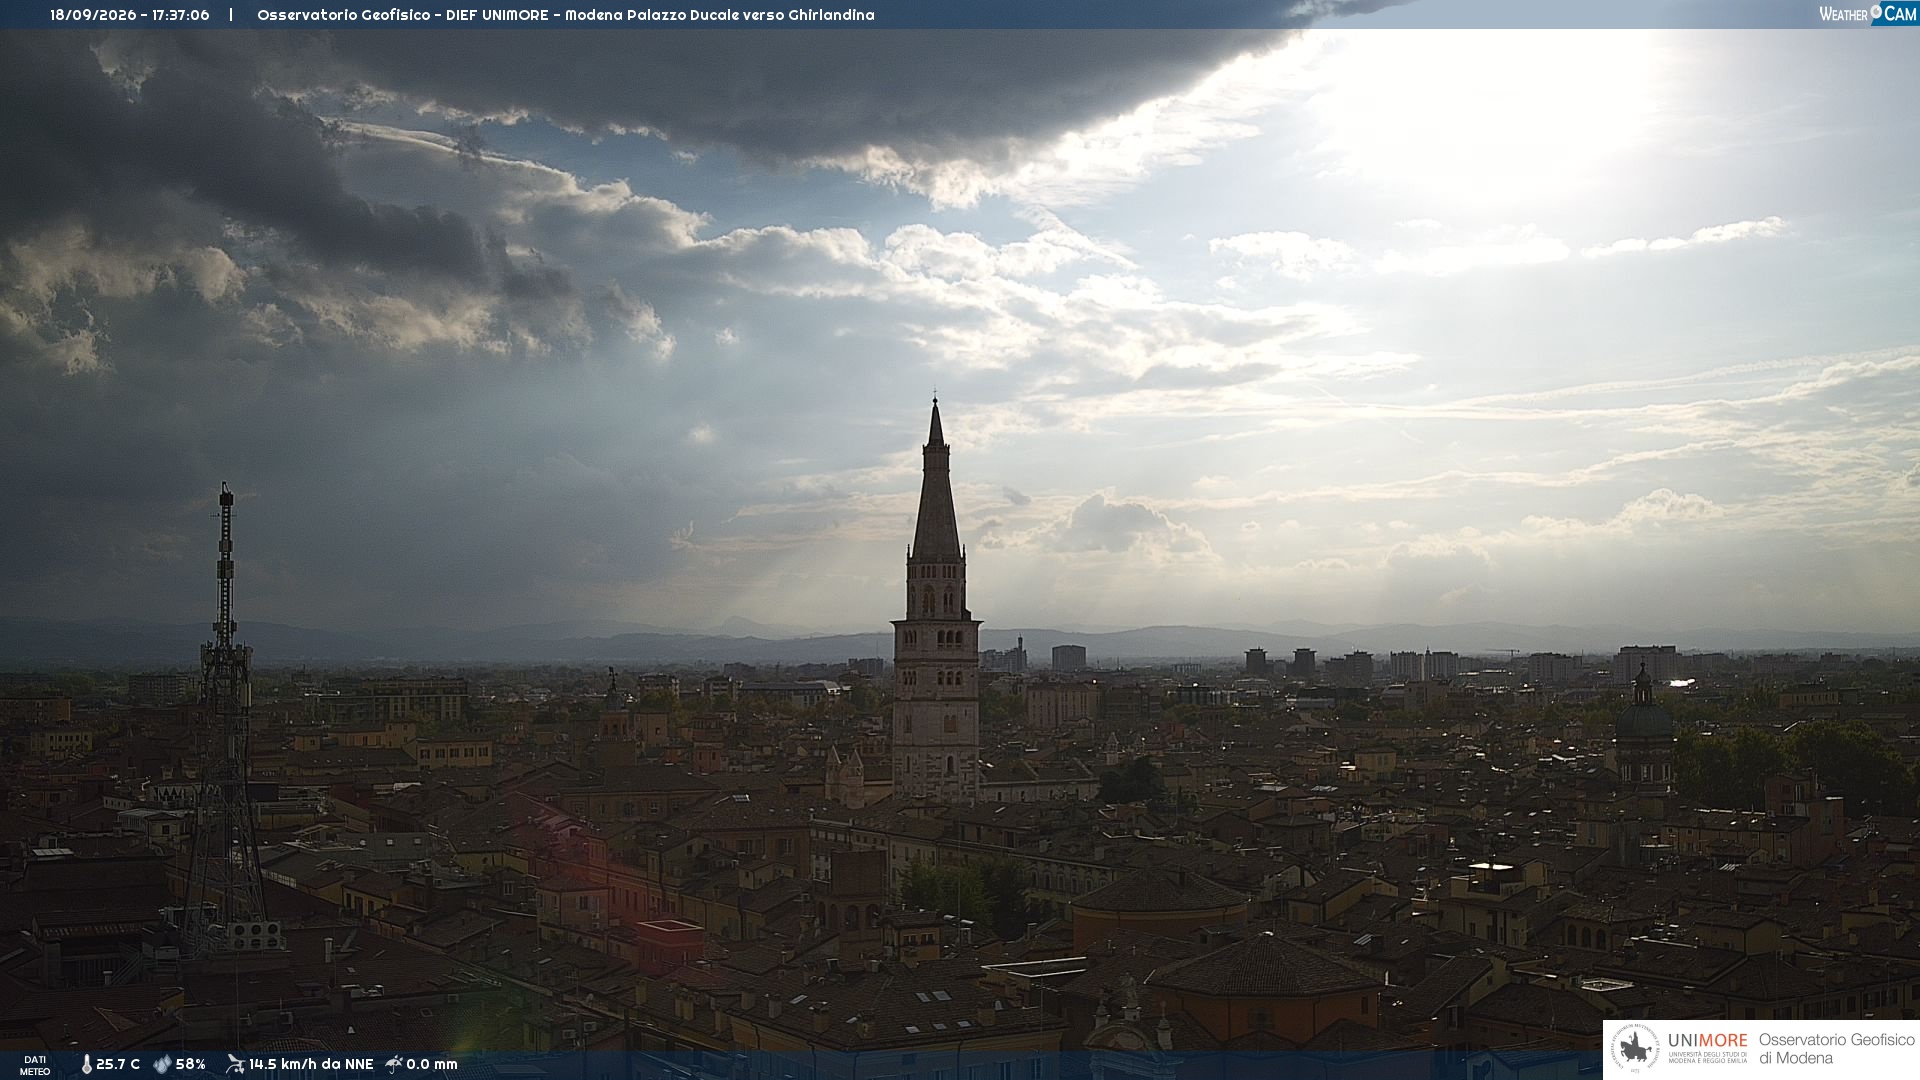This screenshot has height=1080, width=1920.
Task: Click the 0.0 mm rainfall value
Action: pyautogui.click(x=432, y=1064)
